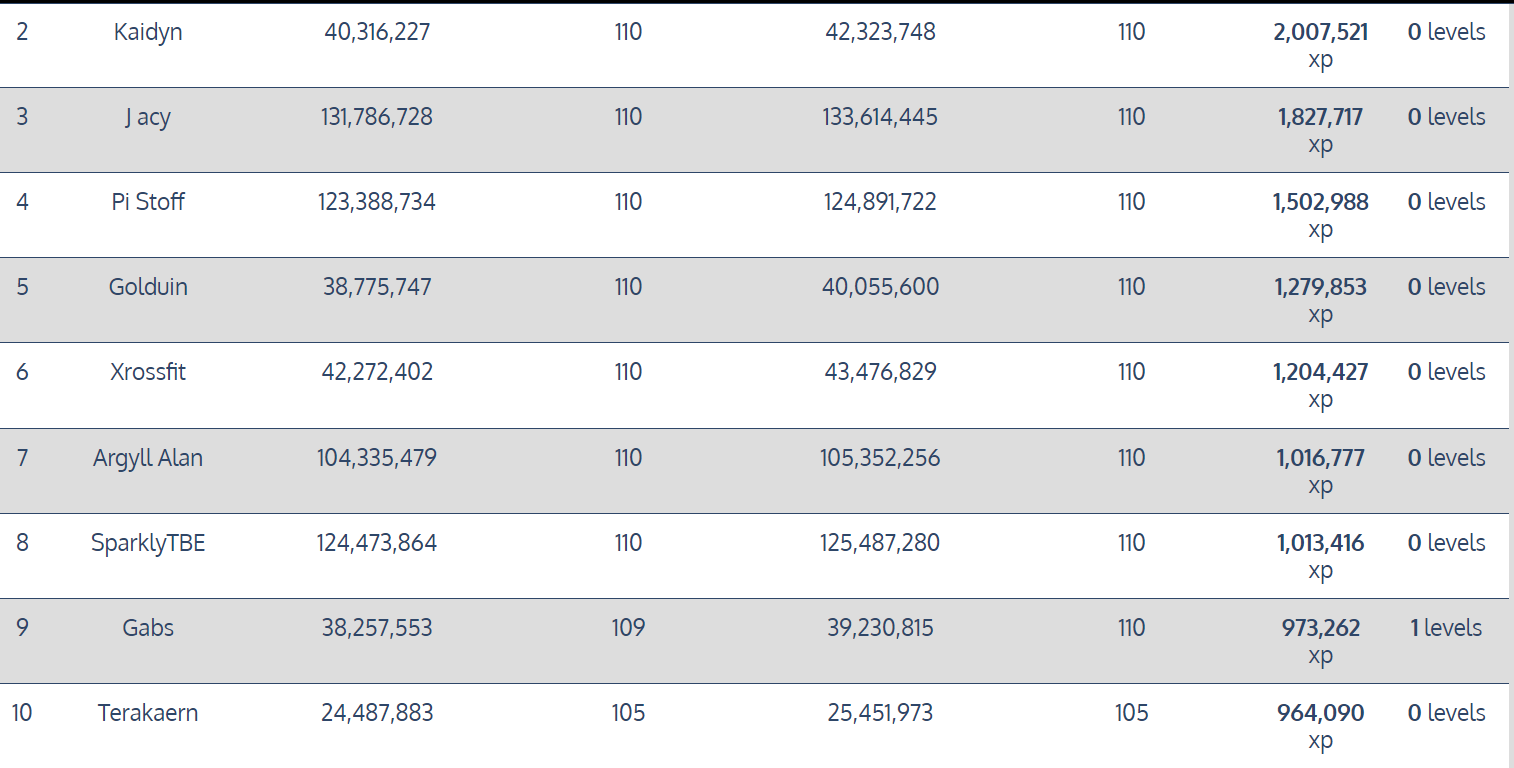Click the 1,827,717 xp gained value

pyautogui.click(x=1320, y=117)
